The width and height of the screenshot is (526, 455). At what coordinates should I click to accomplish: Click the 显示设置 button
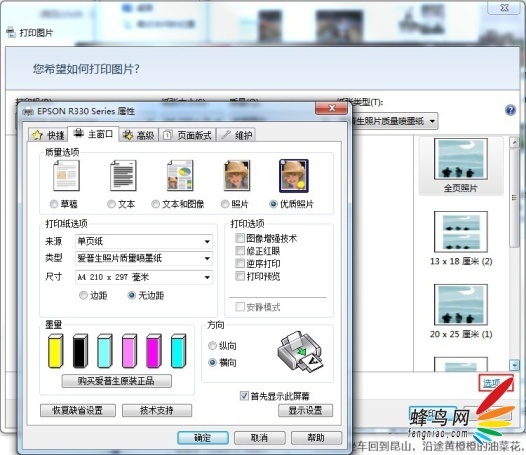305,410
